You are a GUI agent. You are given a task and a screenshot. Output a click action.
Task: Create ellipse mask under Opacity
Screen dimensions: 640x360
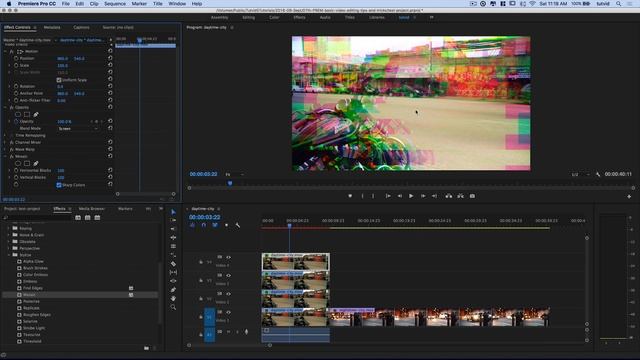[18, 114]
